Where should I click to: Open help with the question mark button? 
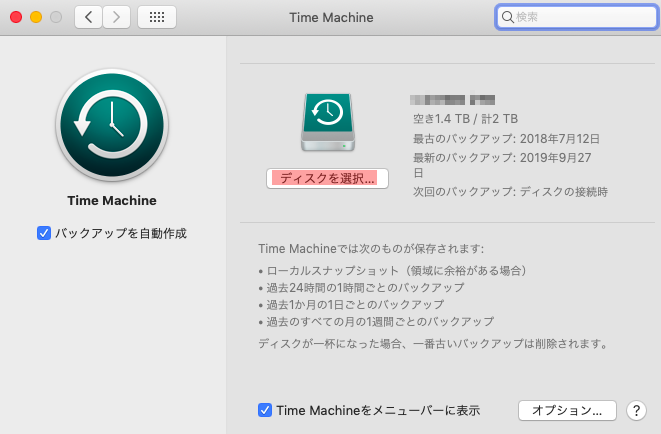634,410
